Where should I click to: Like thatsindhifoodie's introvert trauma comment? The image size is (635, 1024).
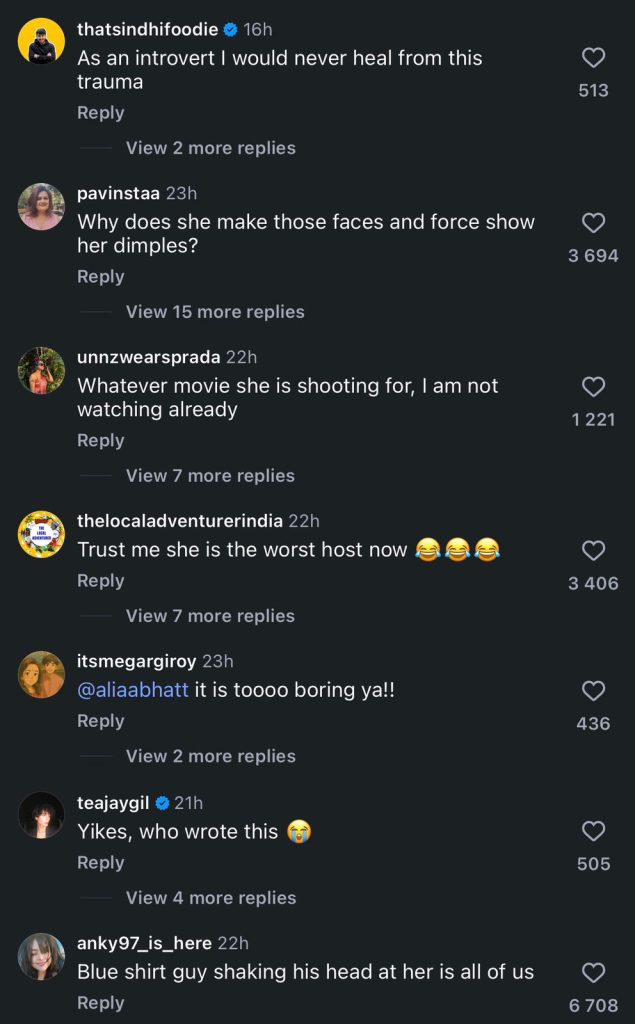[x=593, y=58]
